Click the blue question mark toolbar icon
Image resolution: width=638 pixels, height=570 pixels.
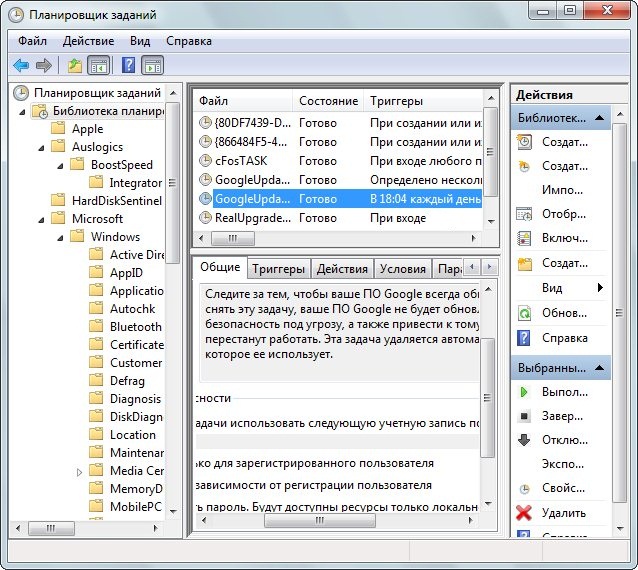128,66
